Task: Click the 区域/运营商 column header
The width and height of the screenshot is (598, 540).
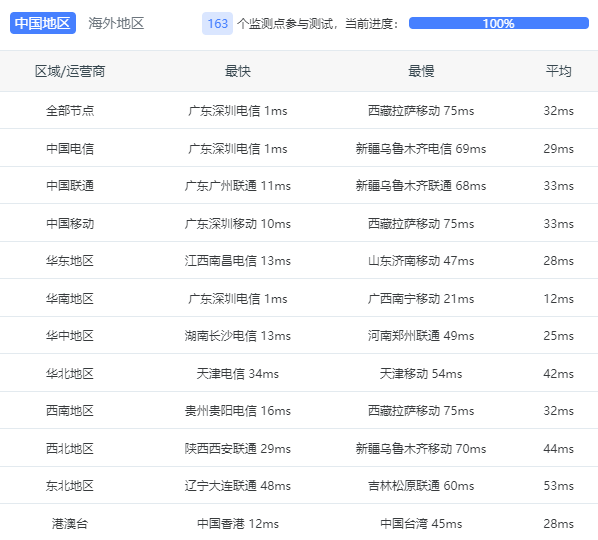Action: click(x=70, y=71)
